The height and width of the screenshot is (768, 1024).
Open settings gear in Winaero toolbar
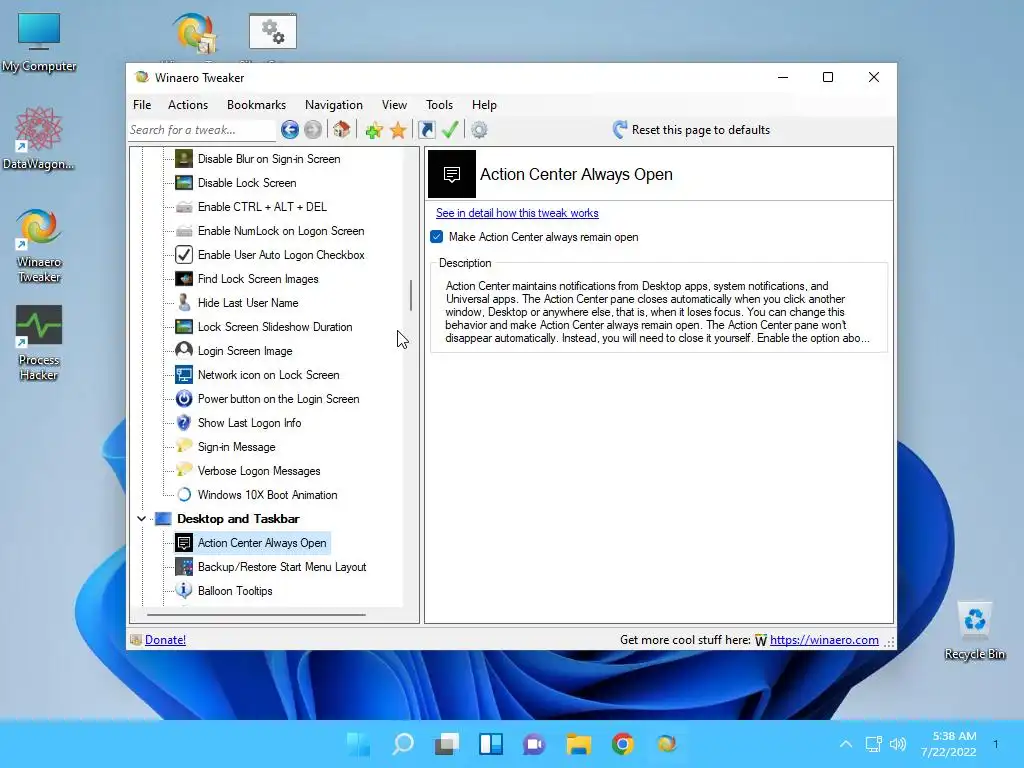479,130
